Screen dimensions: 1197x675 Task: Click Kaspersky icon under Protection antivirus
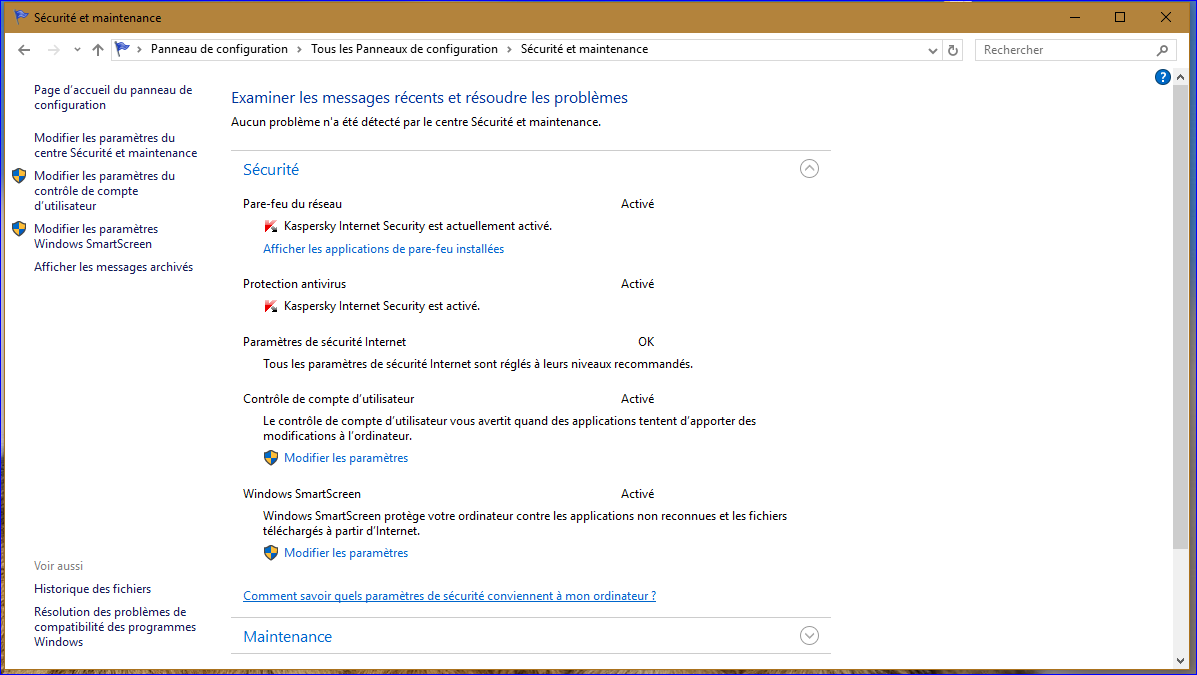[x=270, y=306]
